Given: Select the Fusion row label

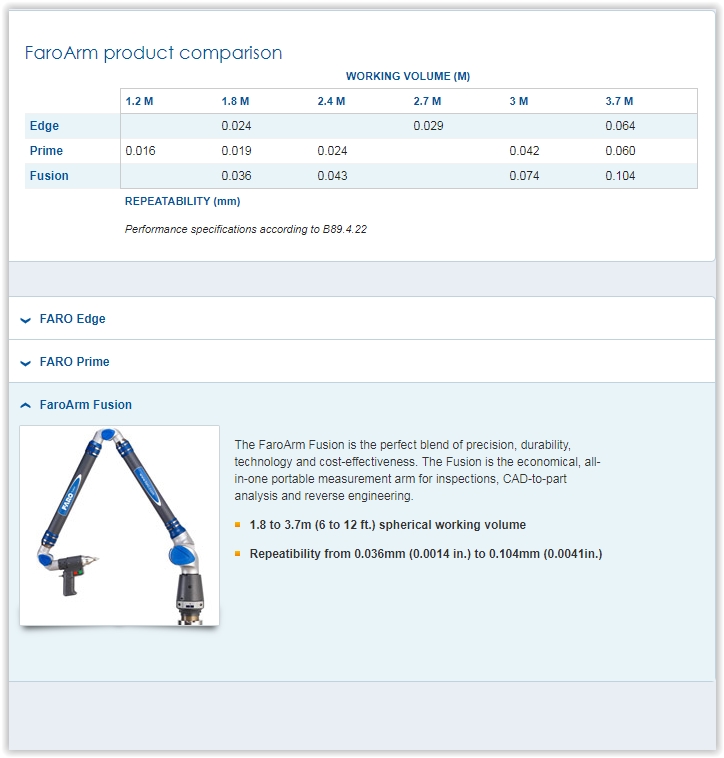Looking at the screenshot, I should 49,175.
